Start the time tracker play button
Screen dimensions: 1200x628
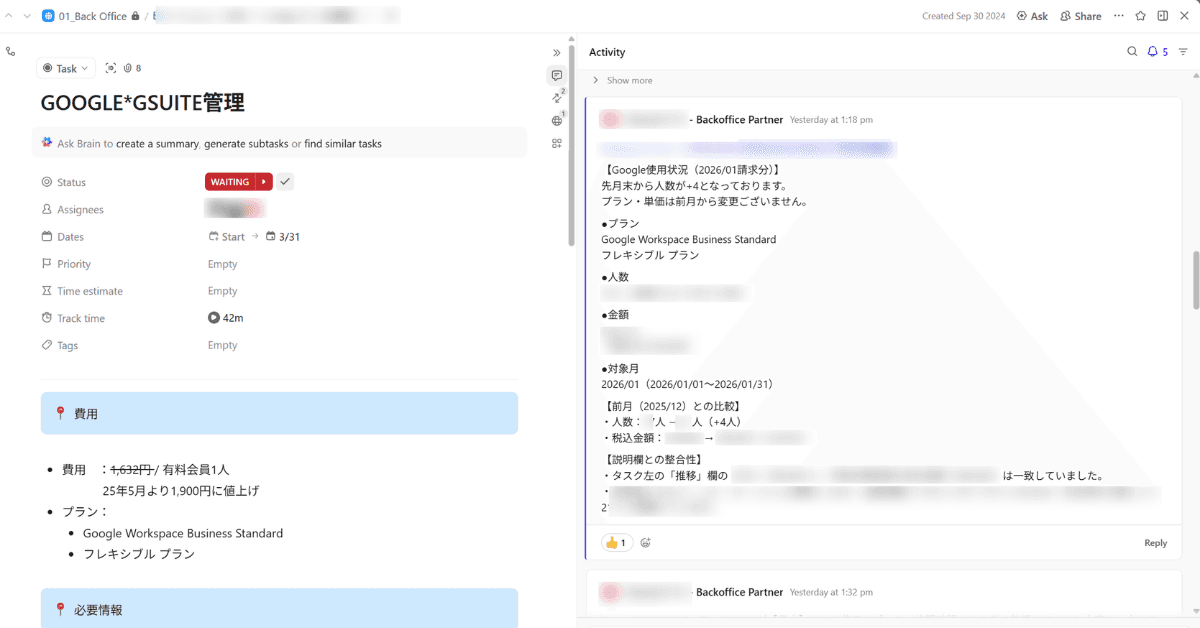(213, 318)
